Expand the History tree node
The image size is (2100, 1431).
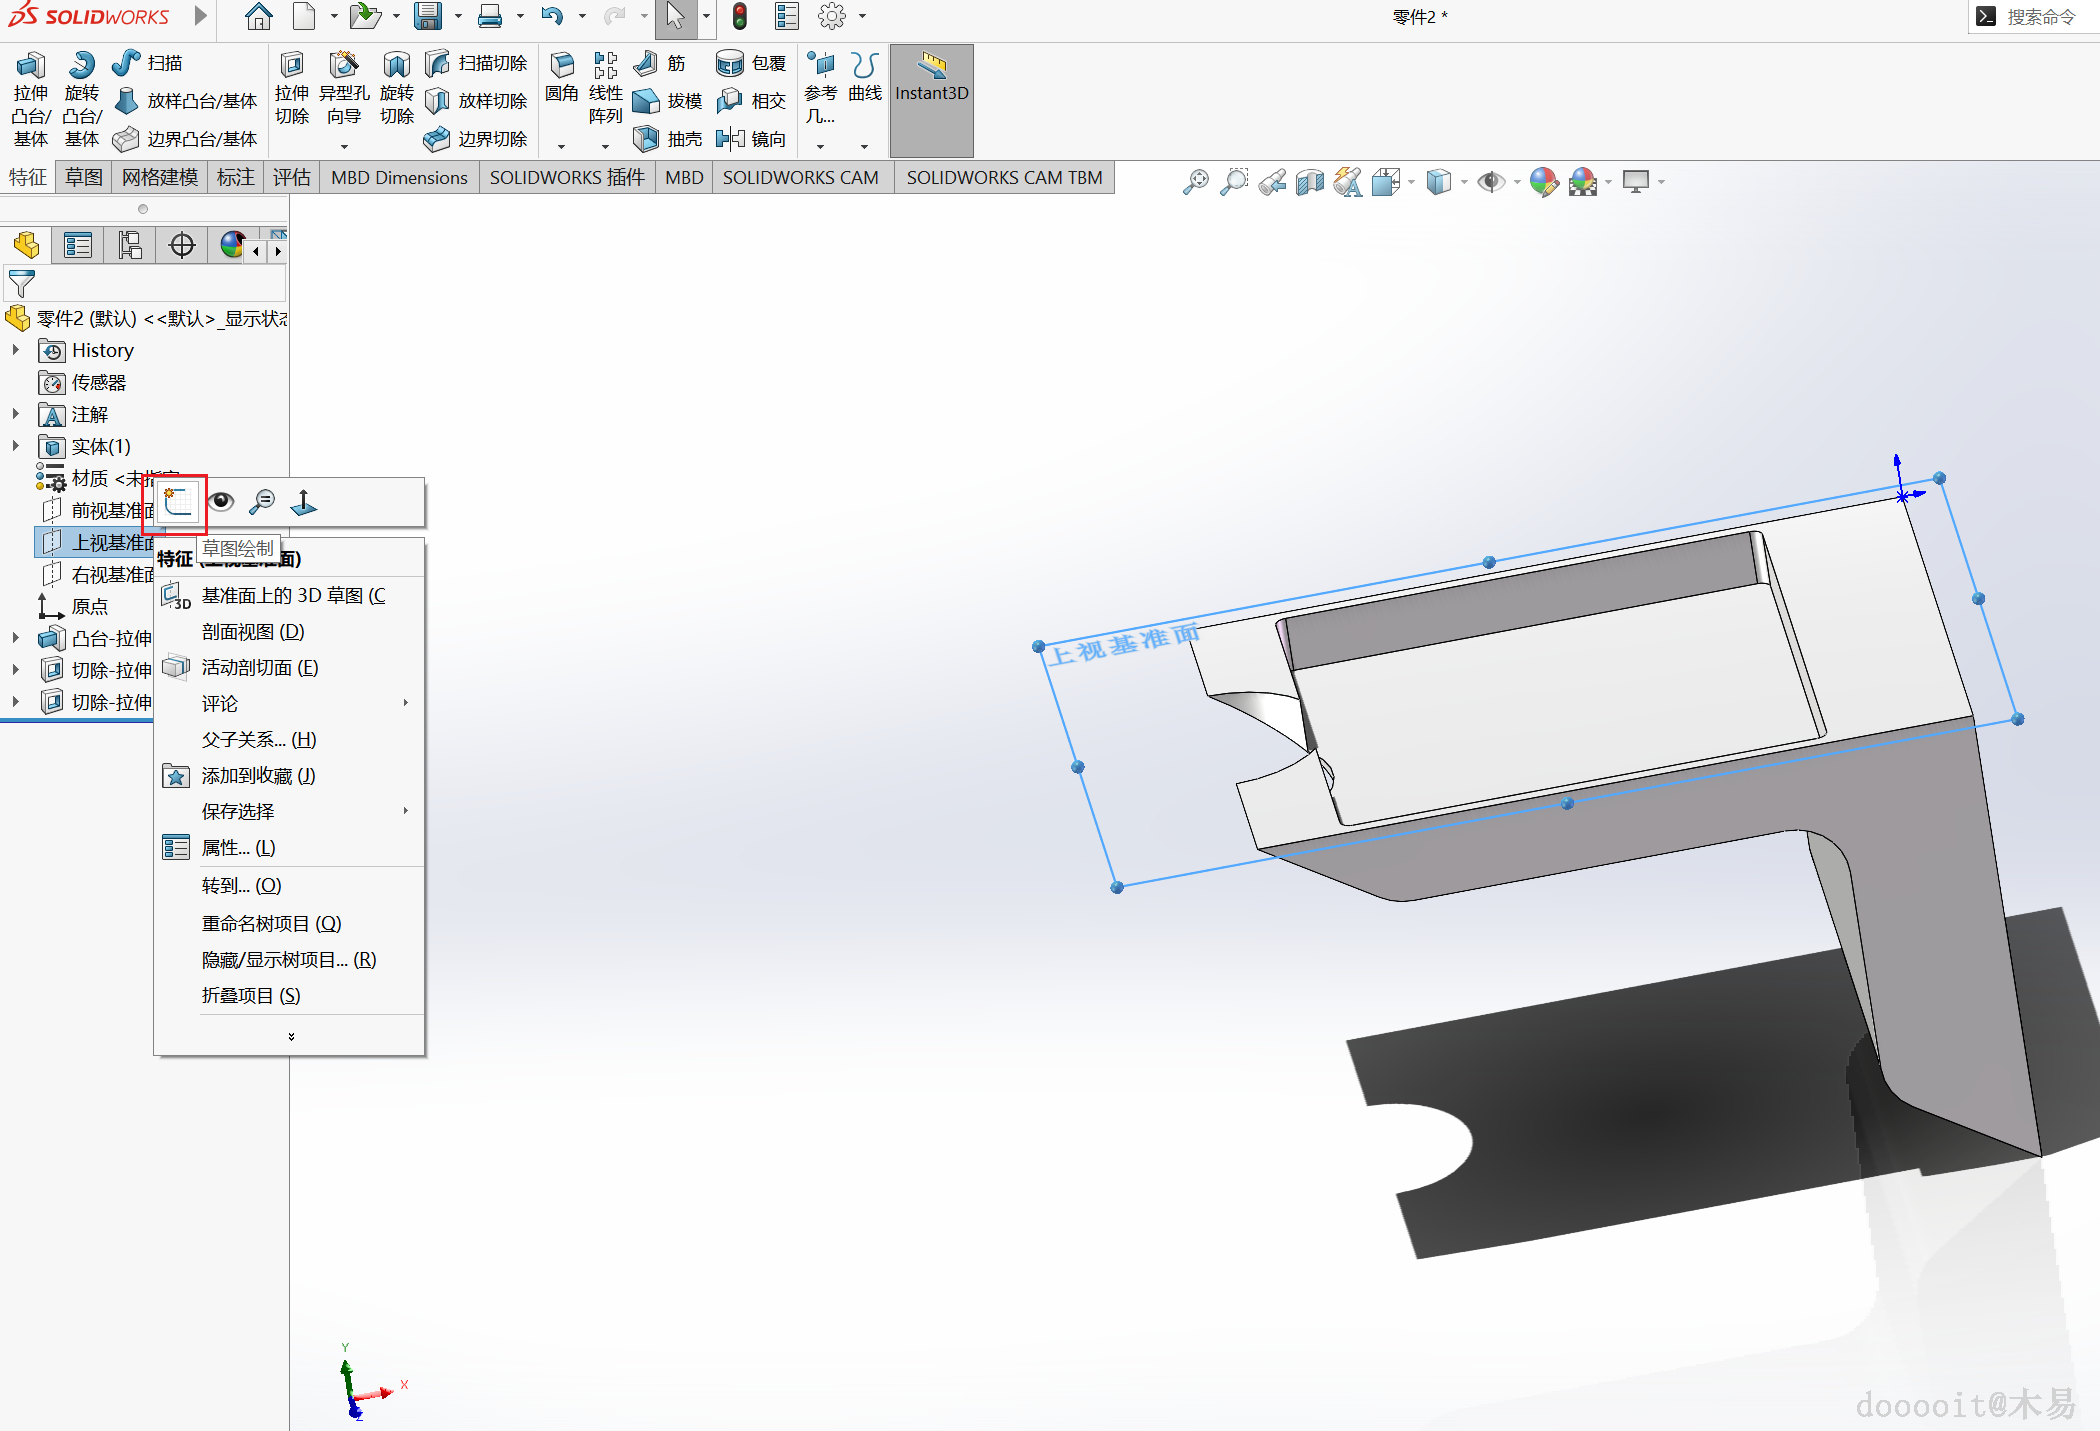[16, 350]
